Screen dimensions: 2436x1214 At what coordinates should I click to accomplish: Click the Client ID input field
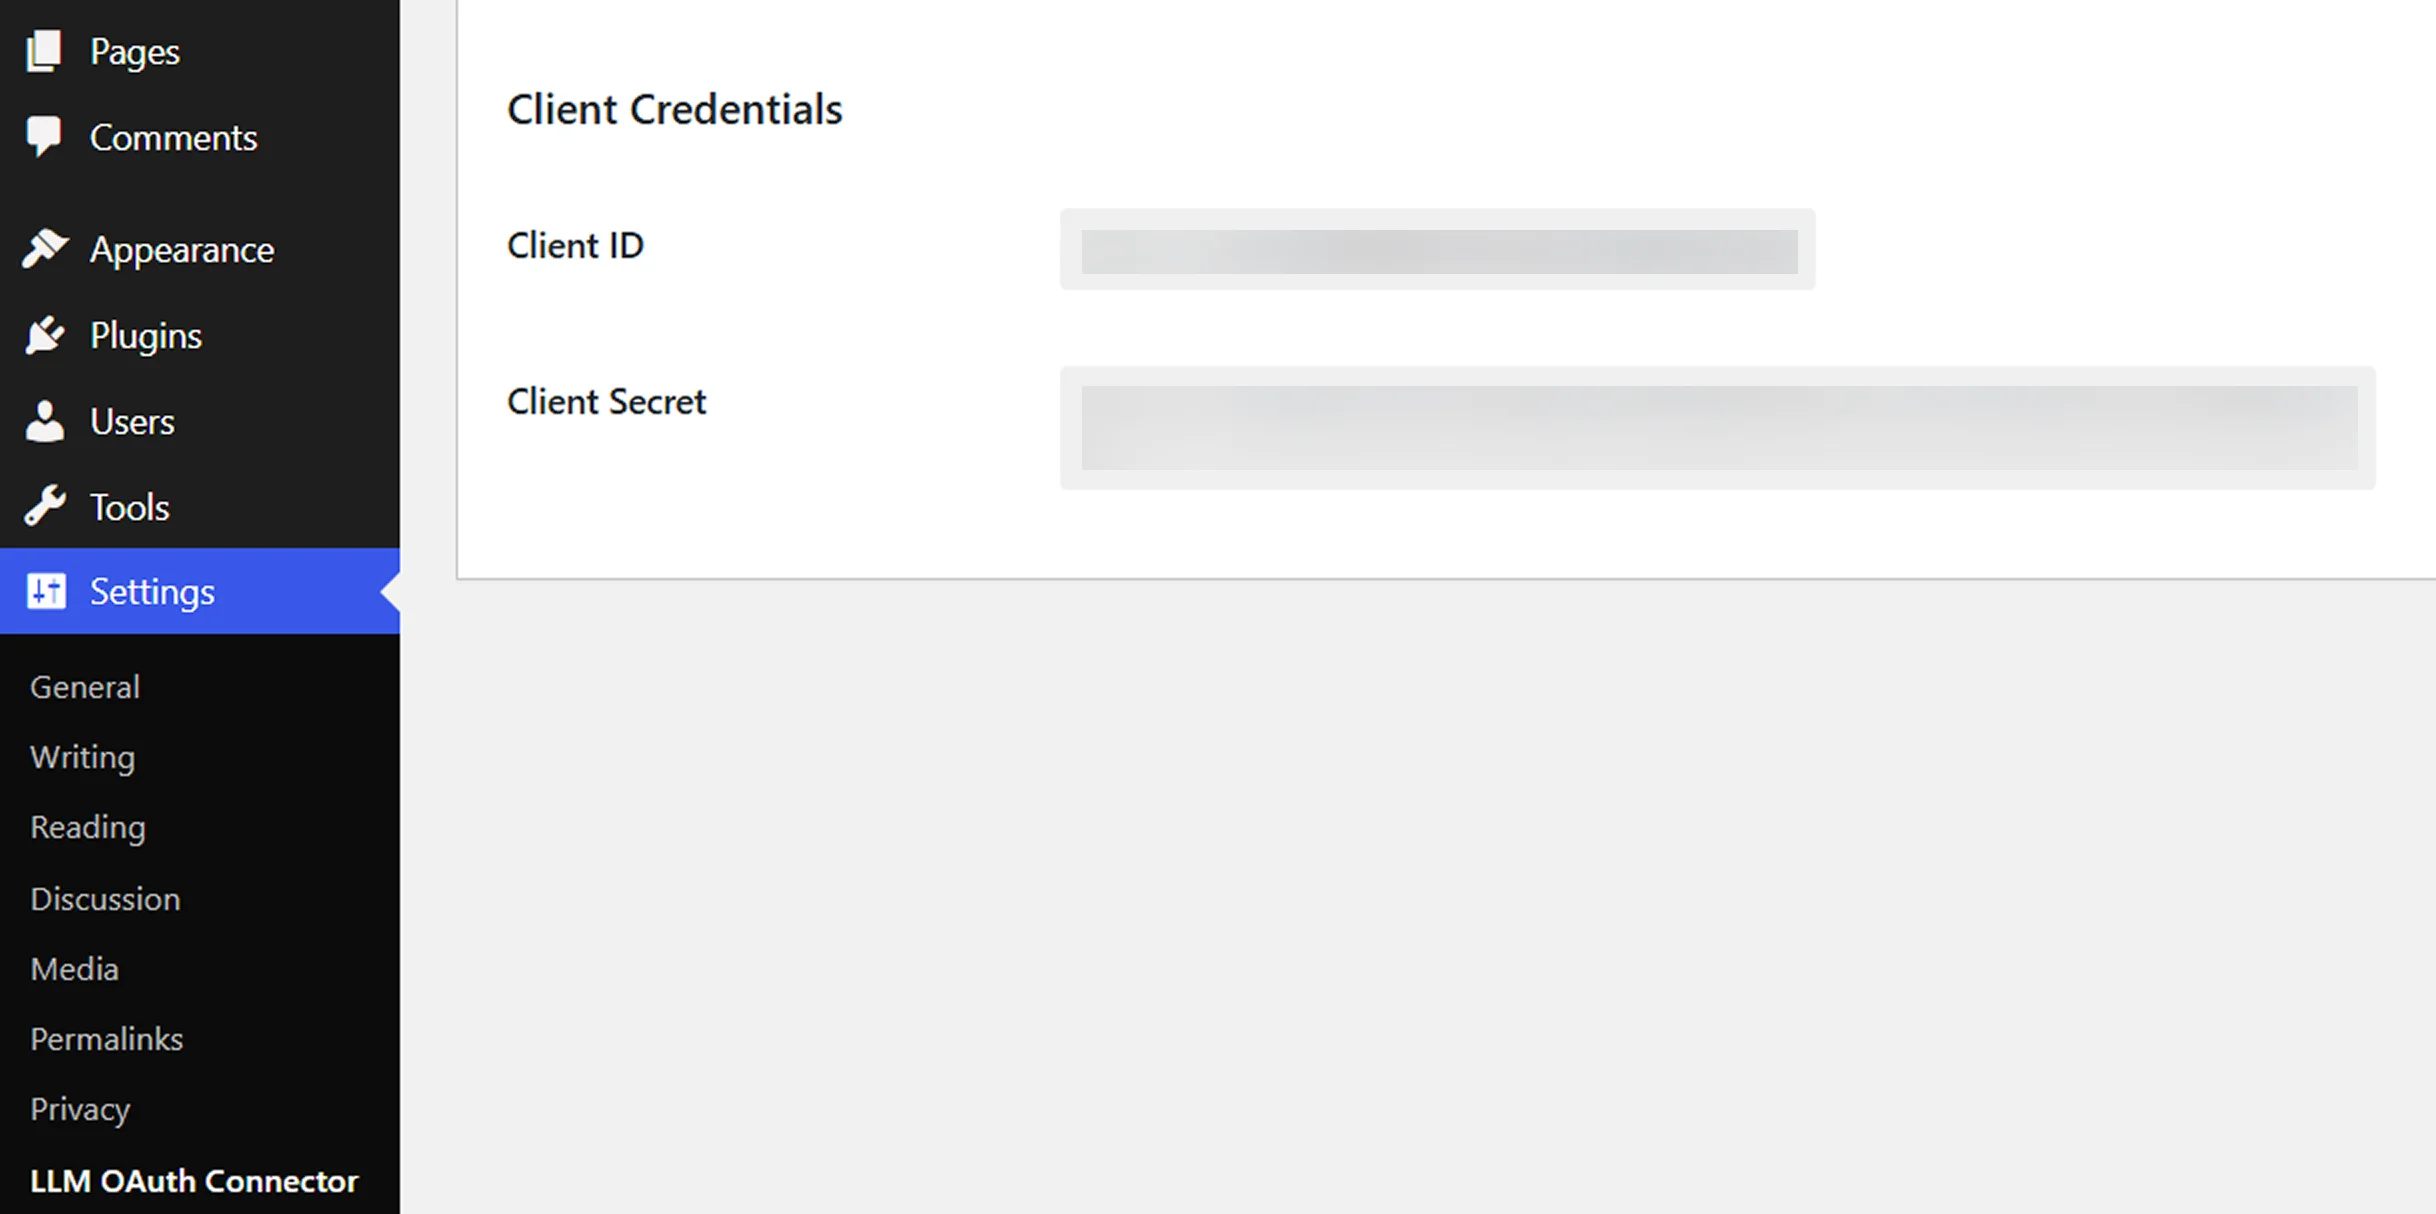coord(1437,250)
